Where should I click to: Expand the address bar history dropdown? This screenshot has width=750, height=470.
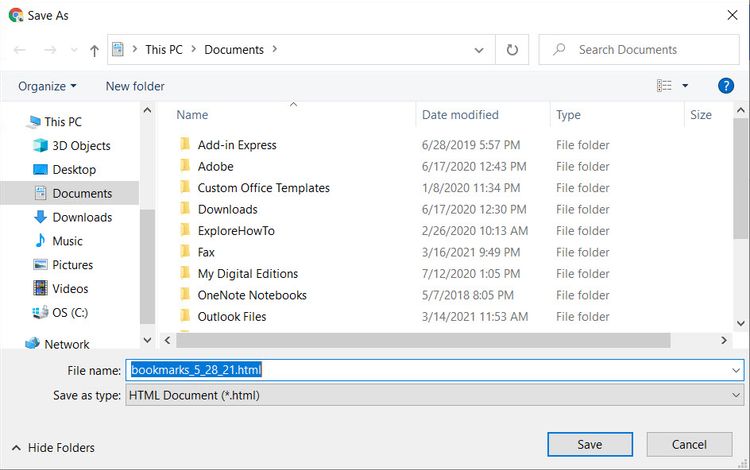(478, 50)
